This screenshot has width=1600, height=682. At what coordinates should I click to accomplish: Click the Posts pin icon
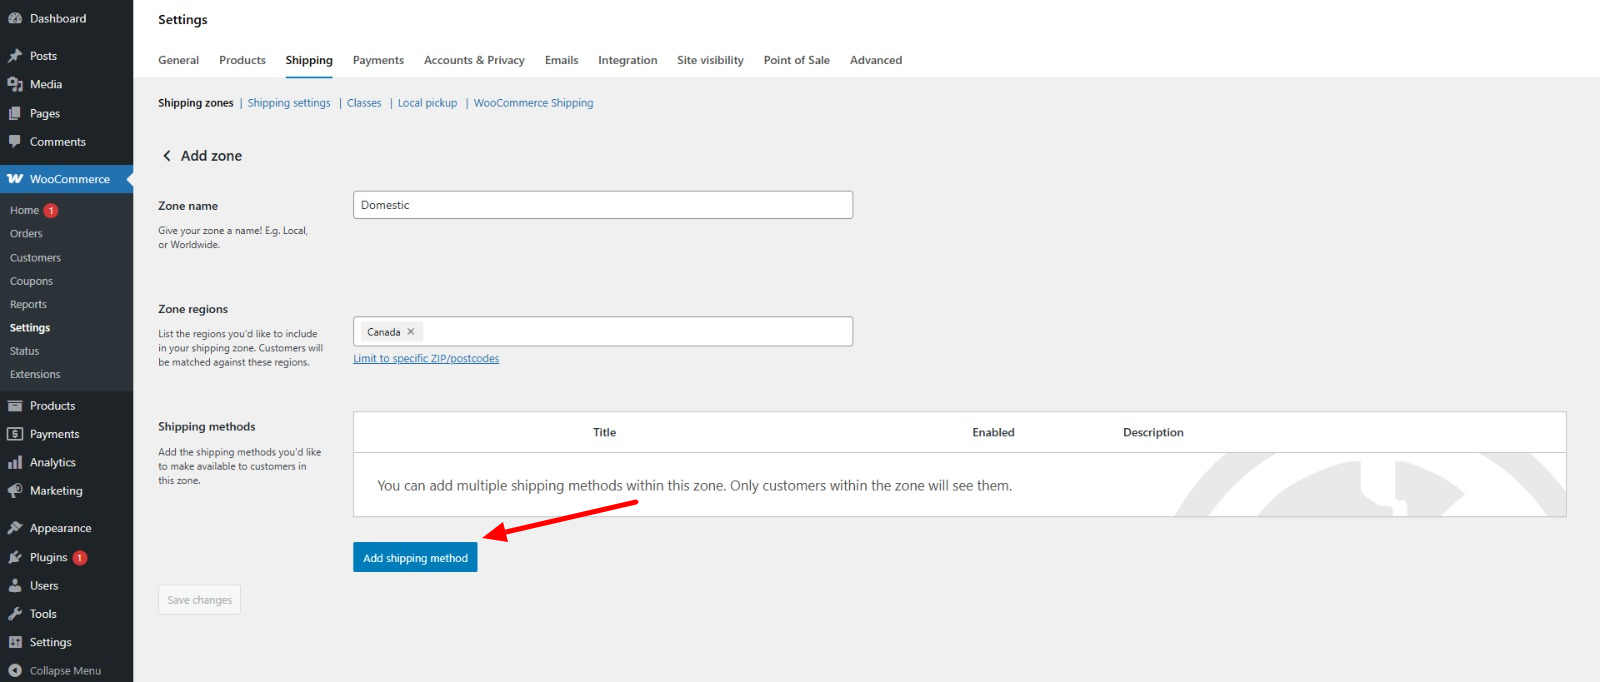click(x=15, y=56)
